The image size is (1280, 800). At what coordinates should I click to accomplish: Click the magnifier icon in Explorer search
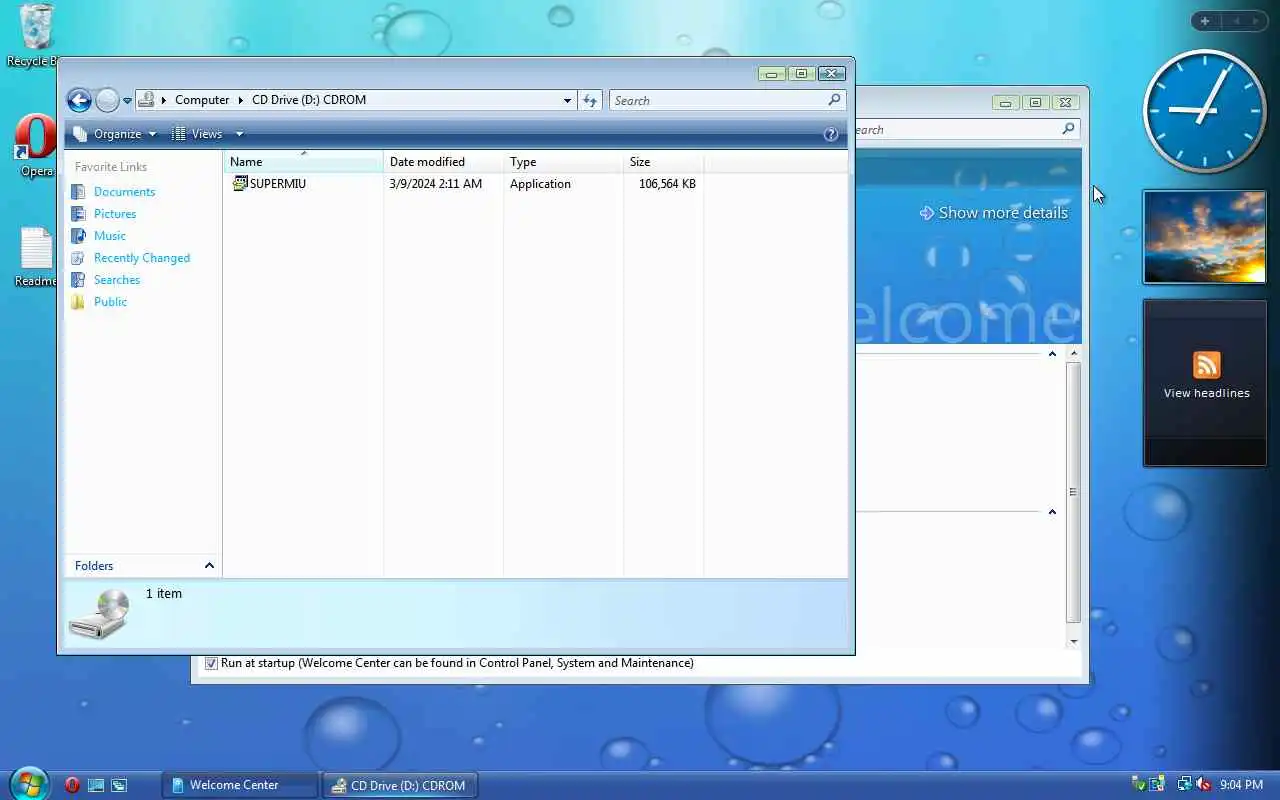(834, 100)
